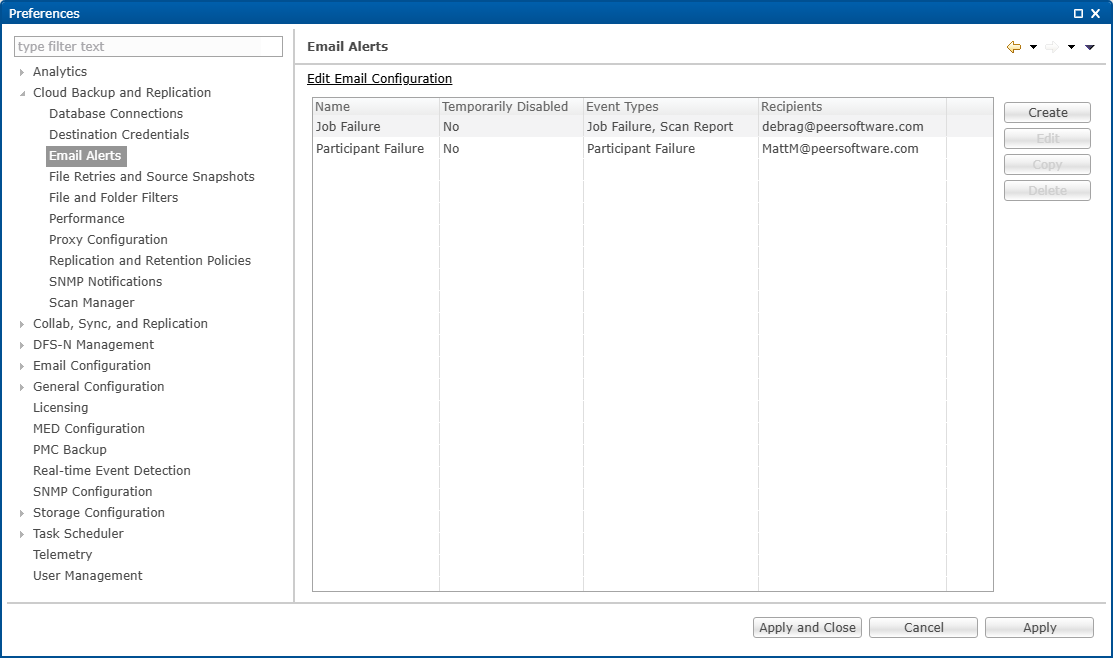Click the type filter text field
This screenshot has height=658, width=1113.
148,46
